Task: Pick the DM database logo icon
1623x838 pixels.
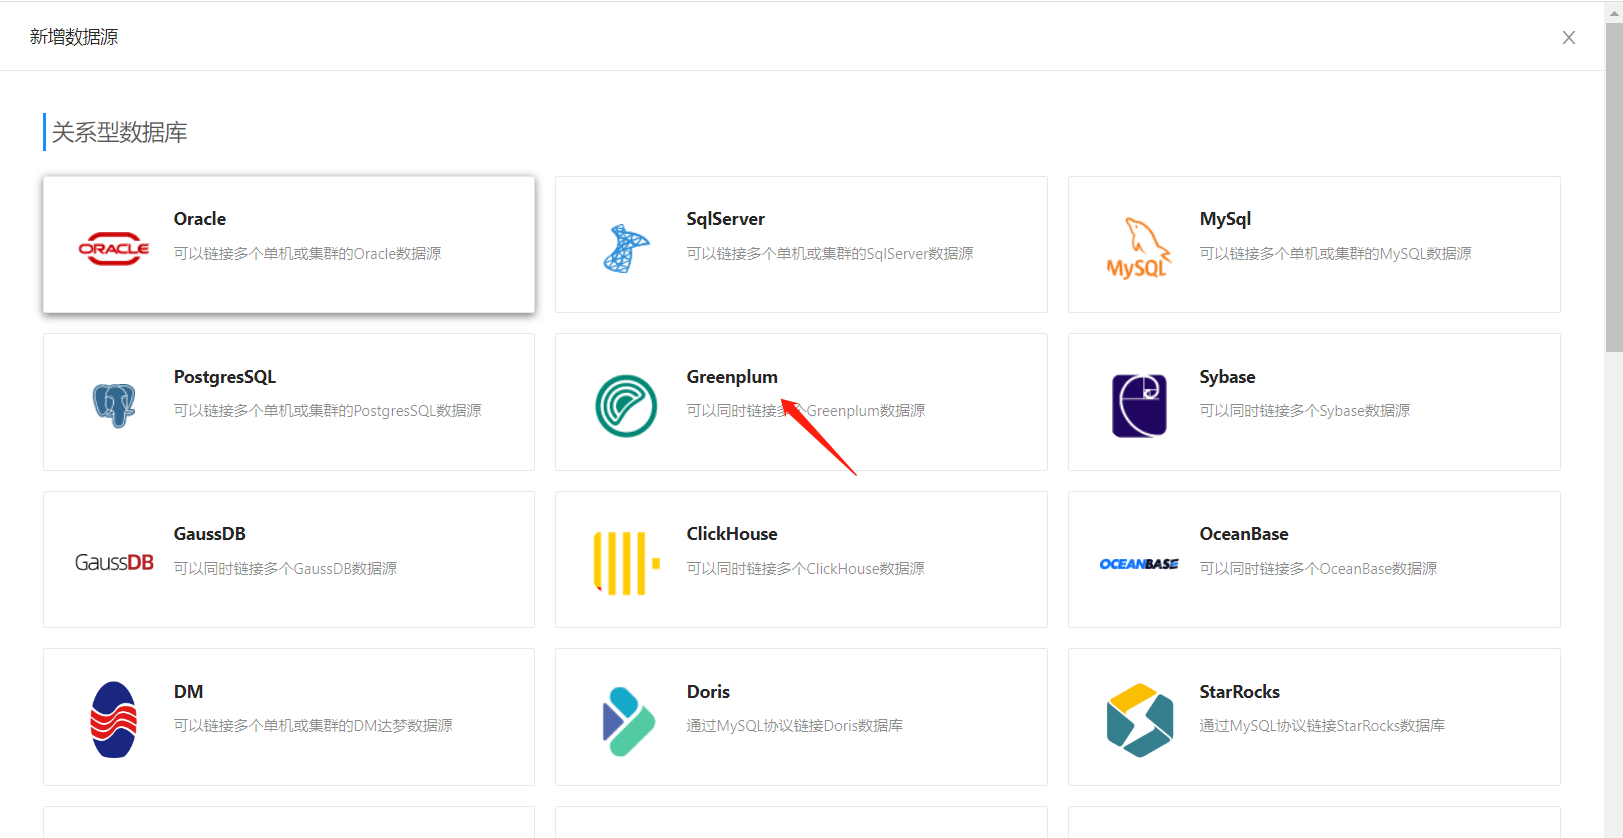Action: pyautogui.click(x=114, y=720)
